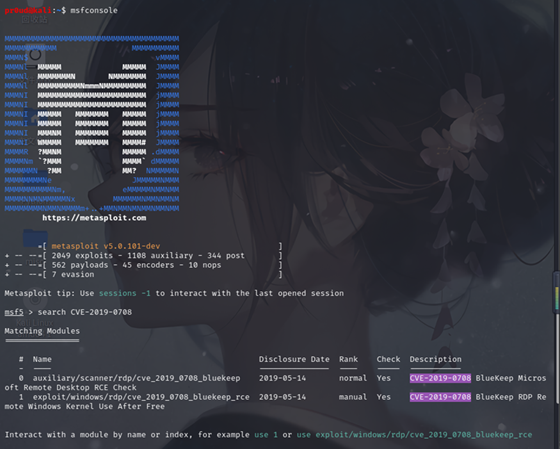Click the orange metasploit v5.0.101-dev version text
The height and width of the screenshot is (449, 560).
[x=106, y=246]
